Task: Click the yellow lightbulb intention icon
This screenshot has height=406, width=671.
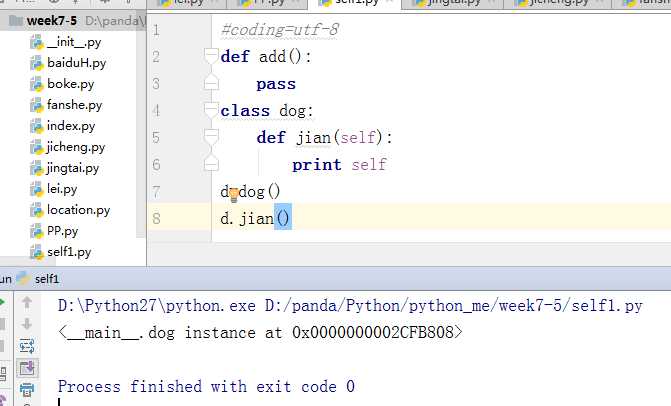Action: [x=234, y=195]
